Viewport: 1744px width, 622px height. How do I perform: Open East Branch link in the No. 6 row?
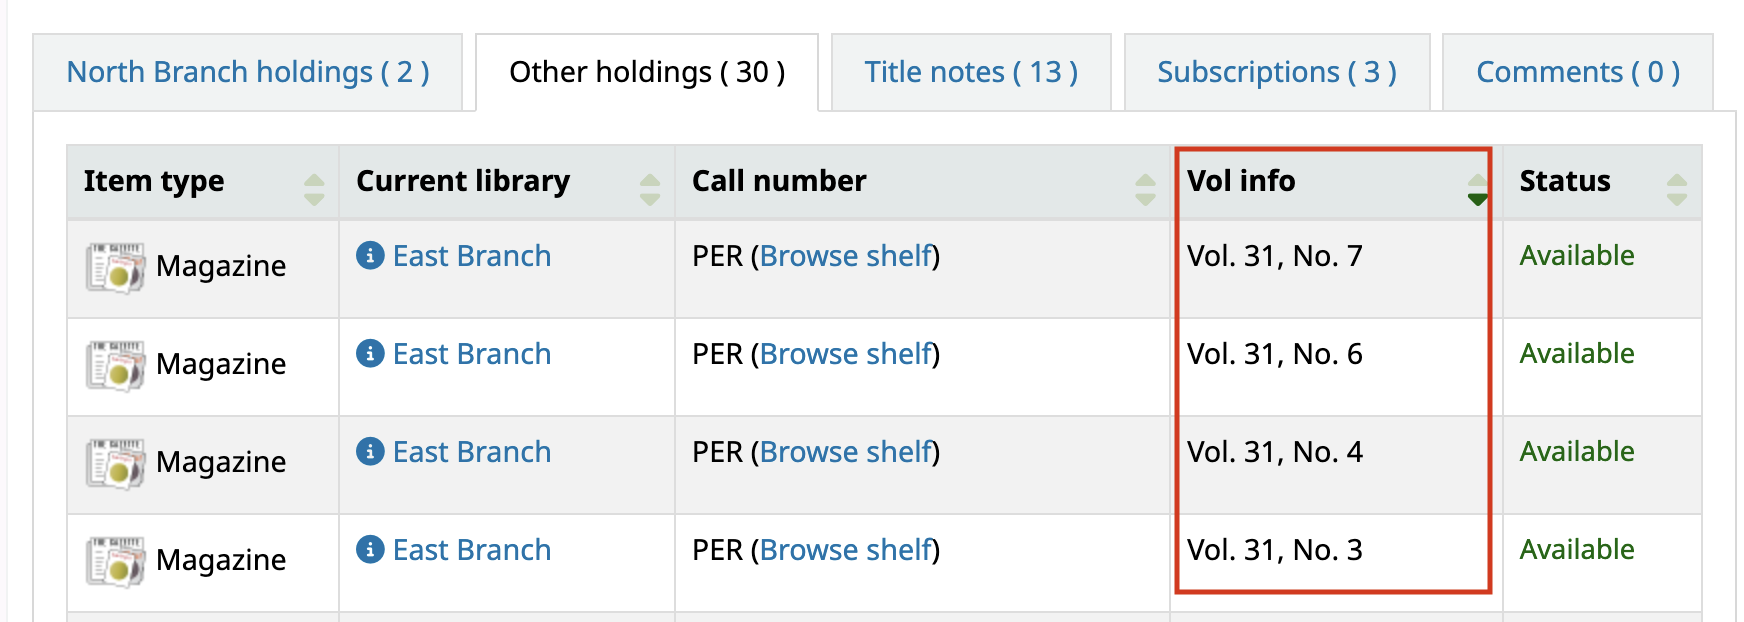pyautogui.click(x=472, y=354)
